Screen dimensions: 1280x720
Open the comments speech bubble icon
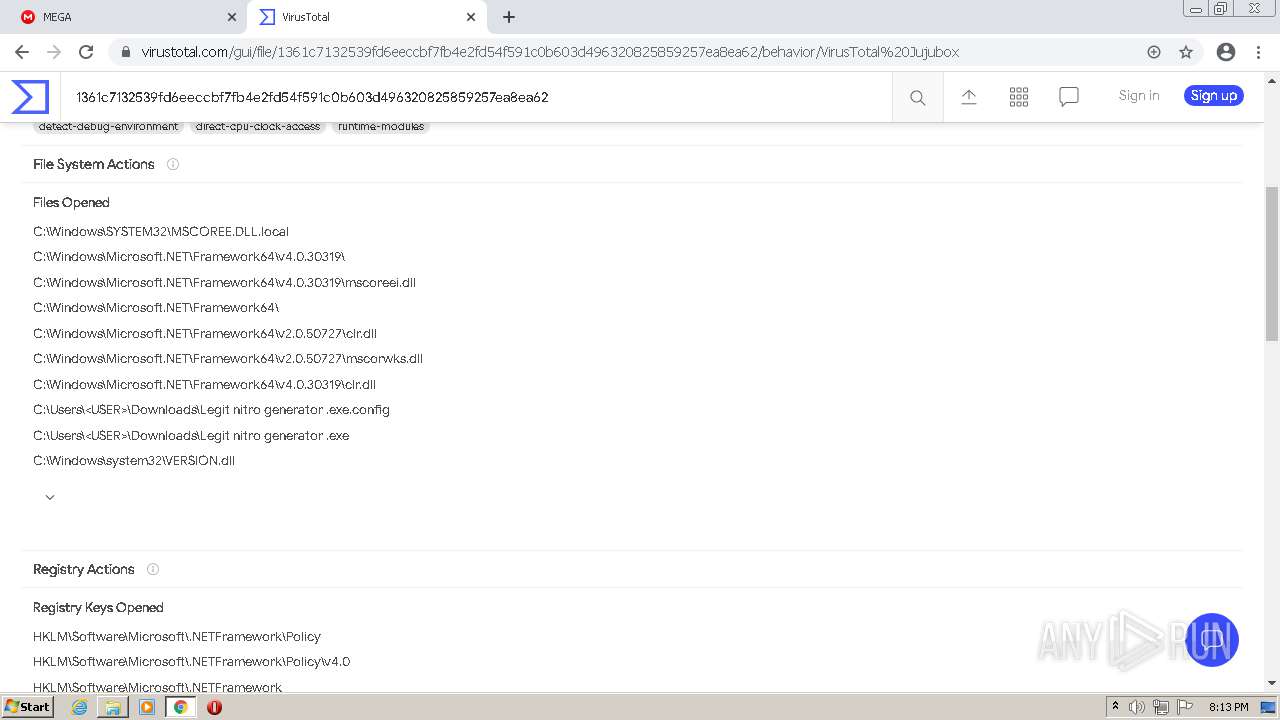click(x=1069, y=97)
